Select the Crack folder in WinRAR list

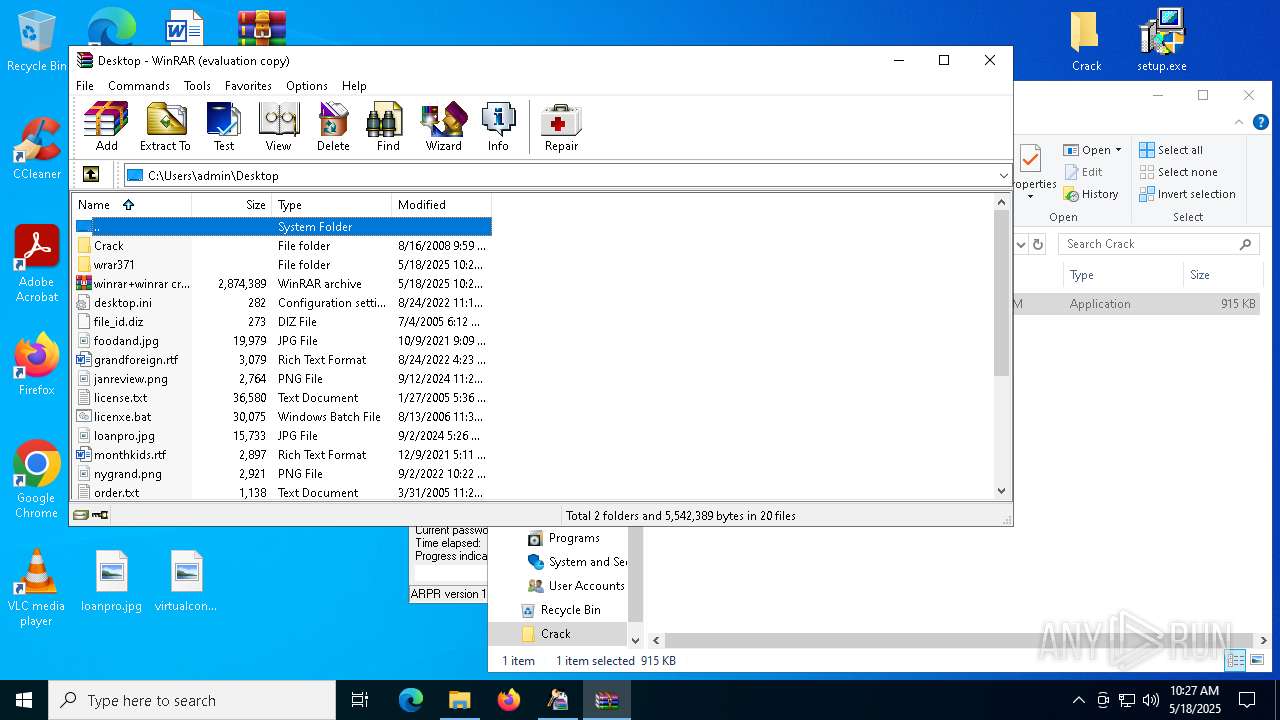(283, 246)
